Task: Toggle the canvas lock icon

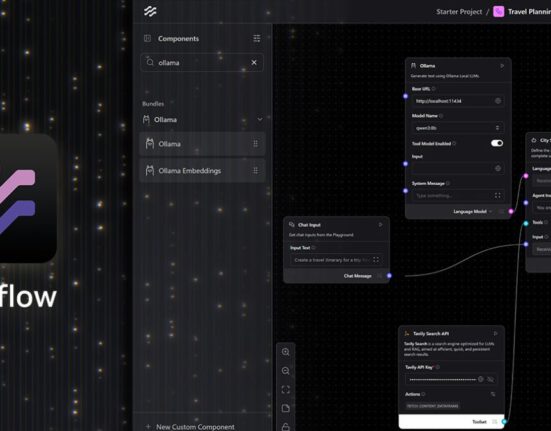Action: click(x=286, y=426)
